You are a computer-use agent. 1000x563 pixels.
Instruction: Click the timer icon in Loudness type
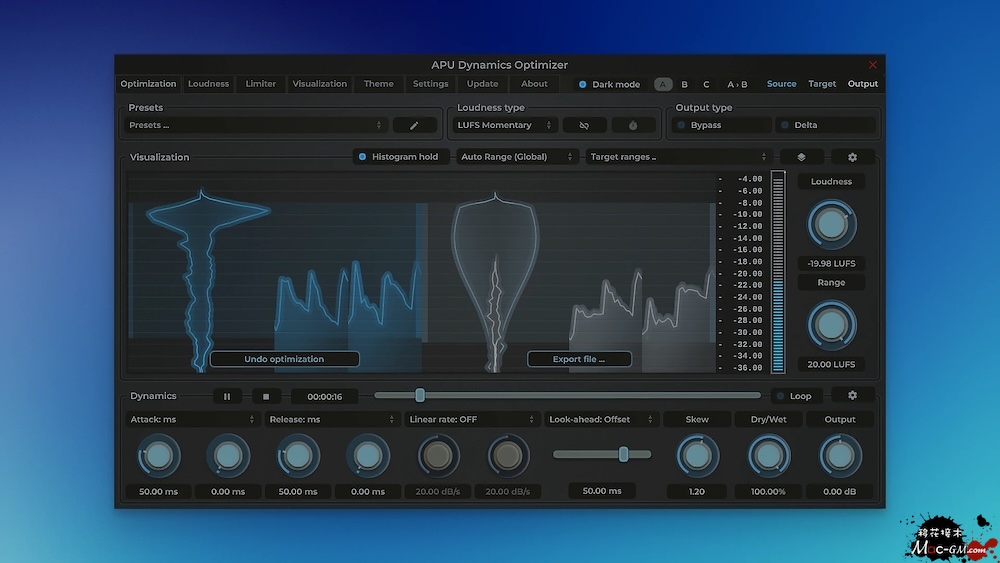(x=633, y=126)
